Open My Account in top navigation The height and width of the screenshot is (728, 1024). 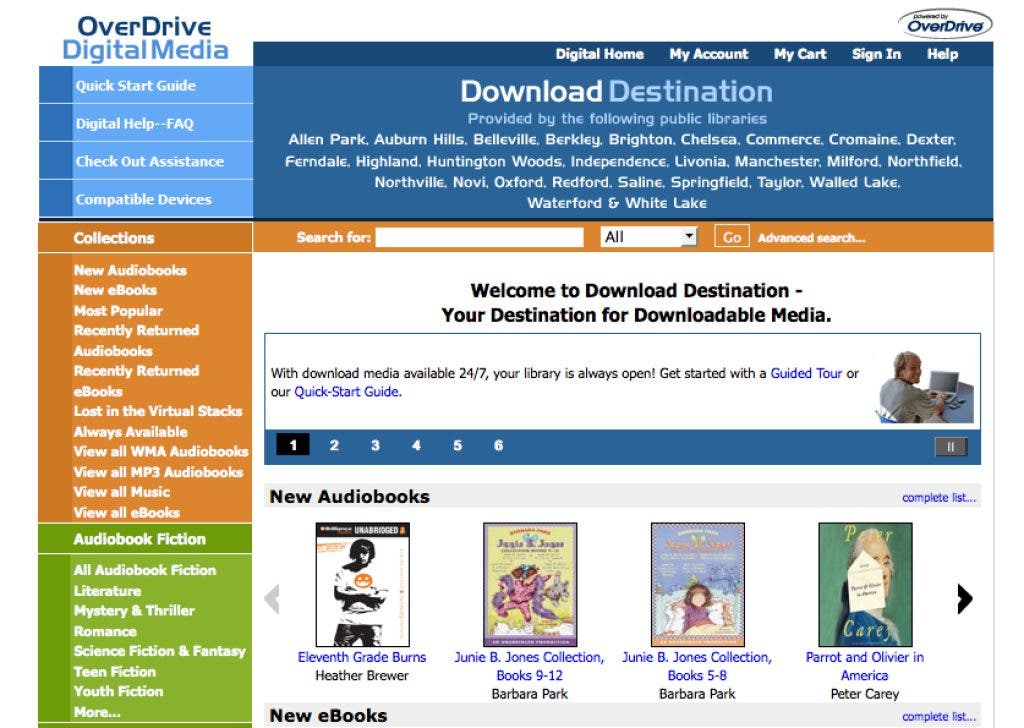(x=709, y=54)
